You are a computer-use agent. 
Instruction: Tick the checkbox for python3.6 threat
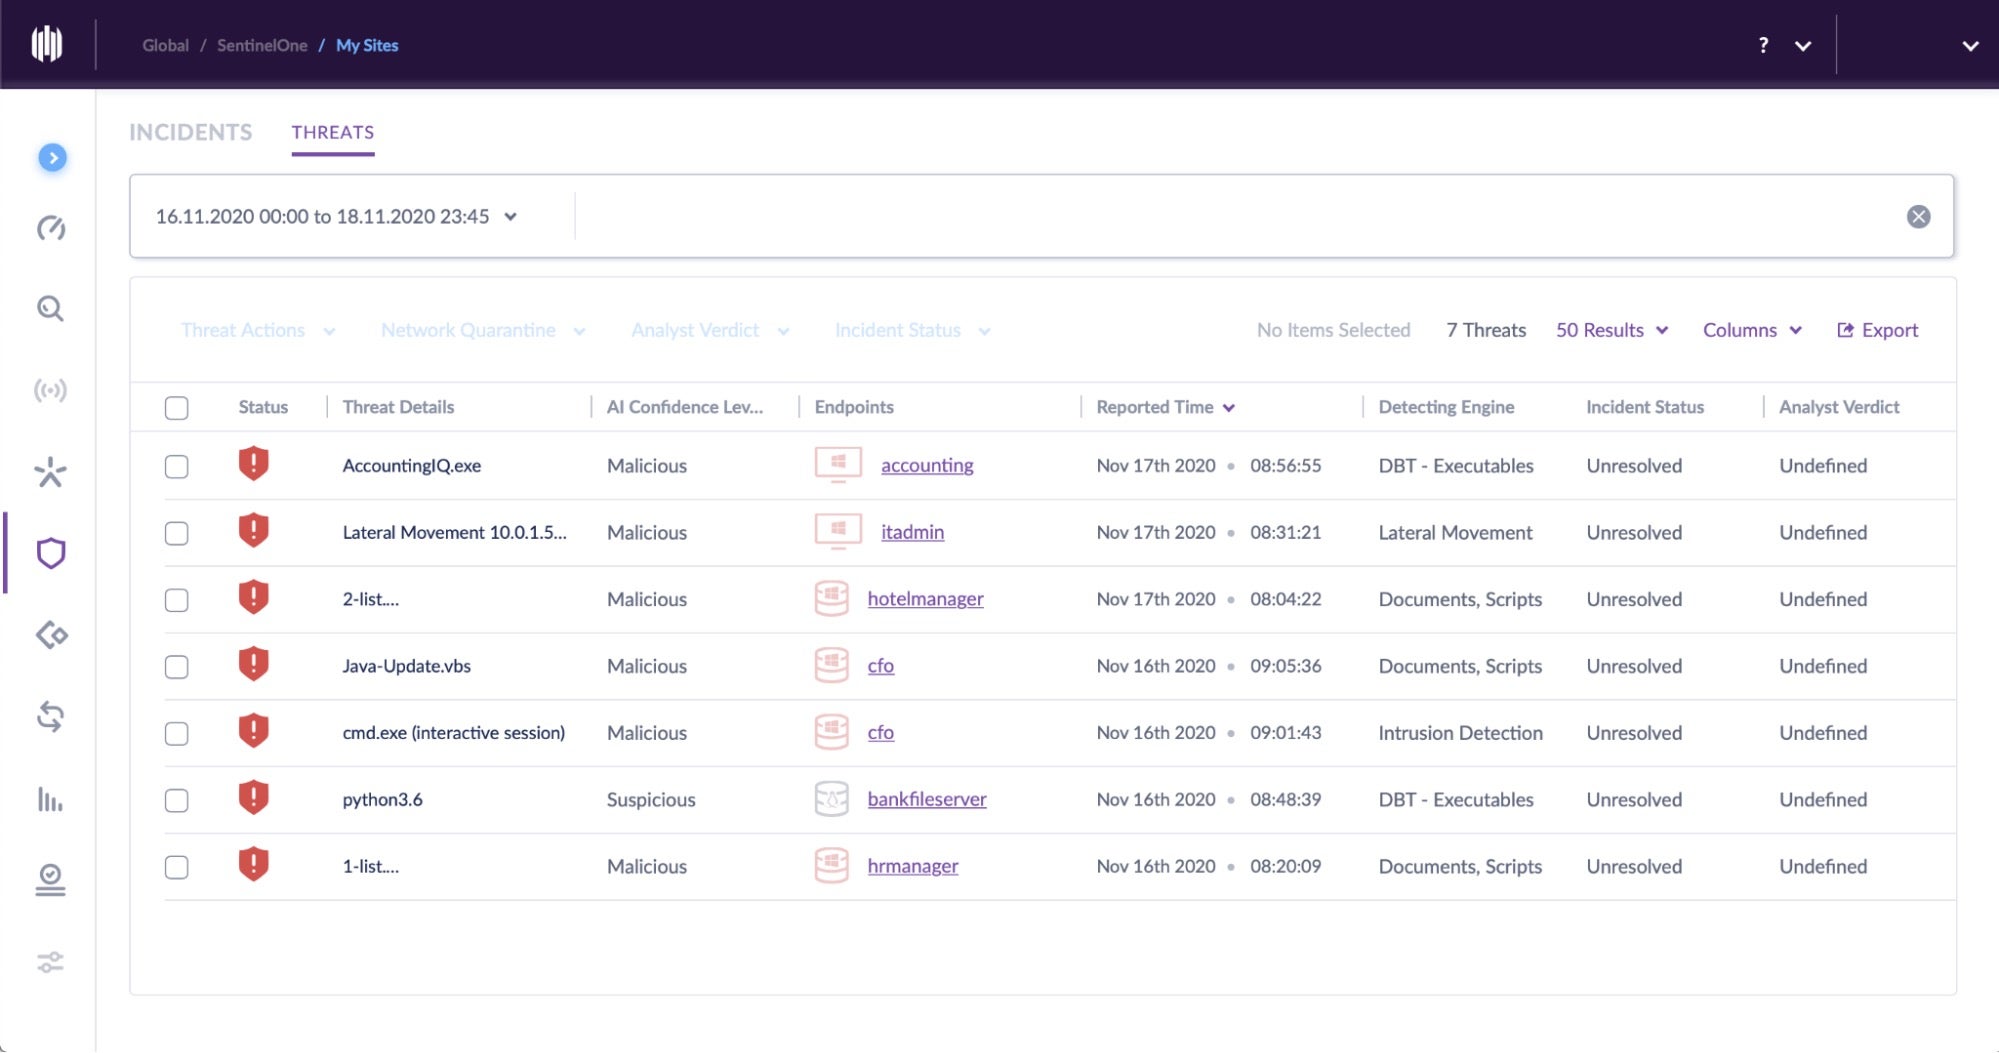pyautogui.click(x=177, y=801)
